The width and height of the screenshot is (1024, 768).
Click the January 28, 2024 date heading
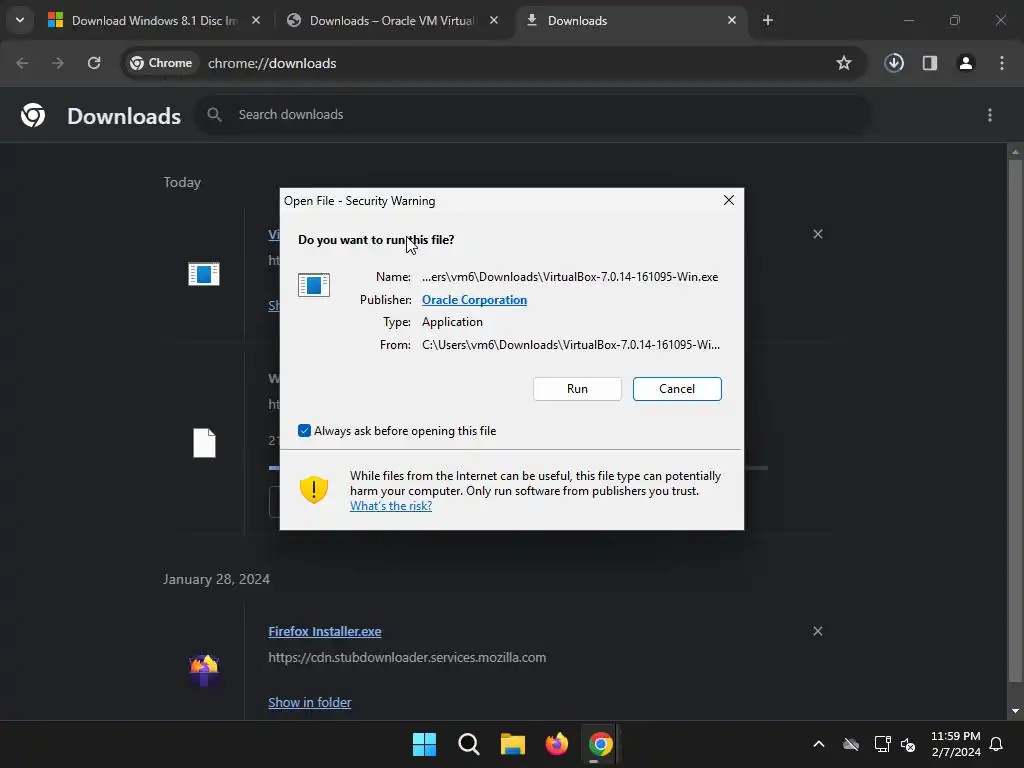(216, 579)
